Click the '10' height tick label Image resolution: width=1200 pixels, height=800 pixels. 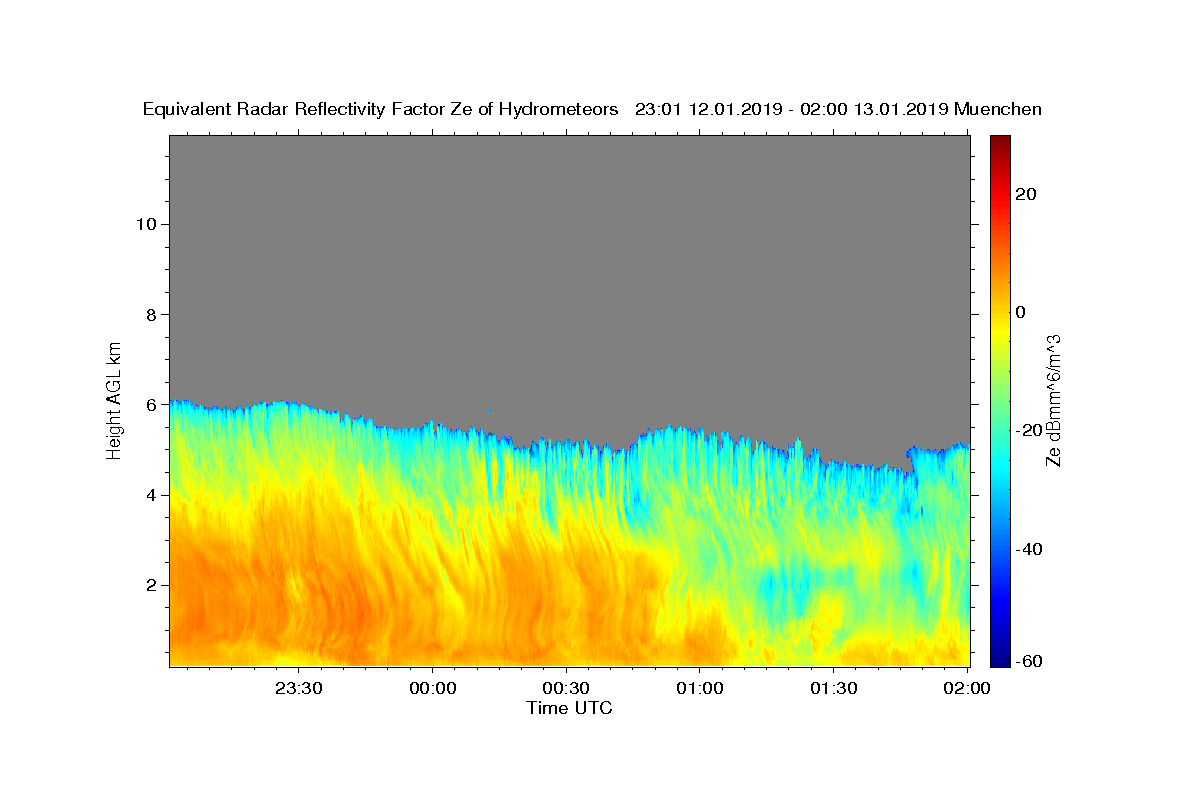[x=145, y=224]
